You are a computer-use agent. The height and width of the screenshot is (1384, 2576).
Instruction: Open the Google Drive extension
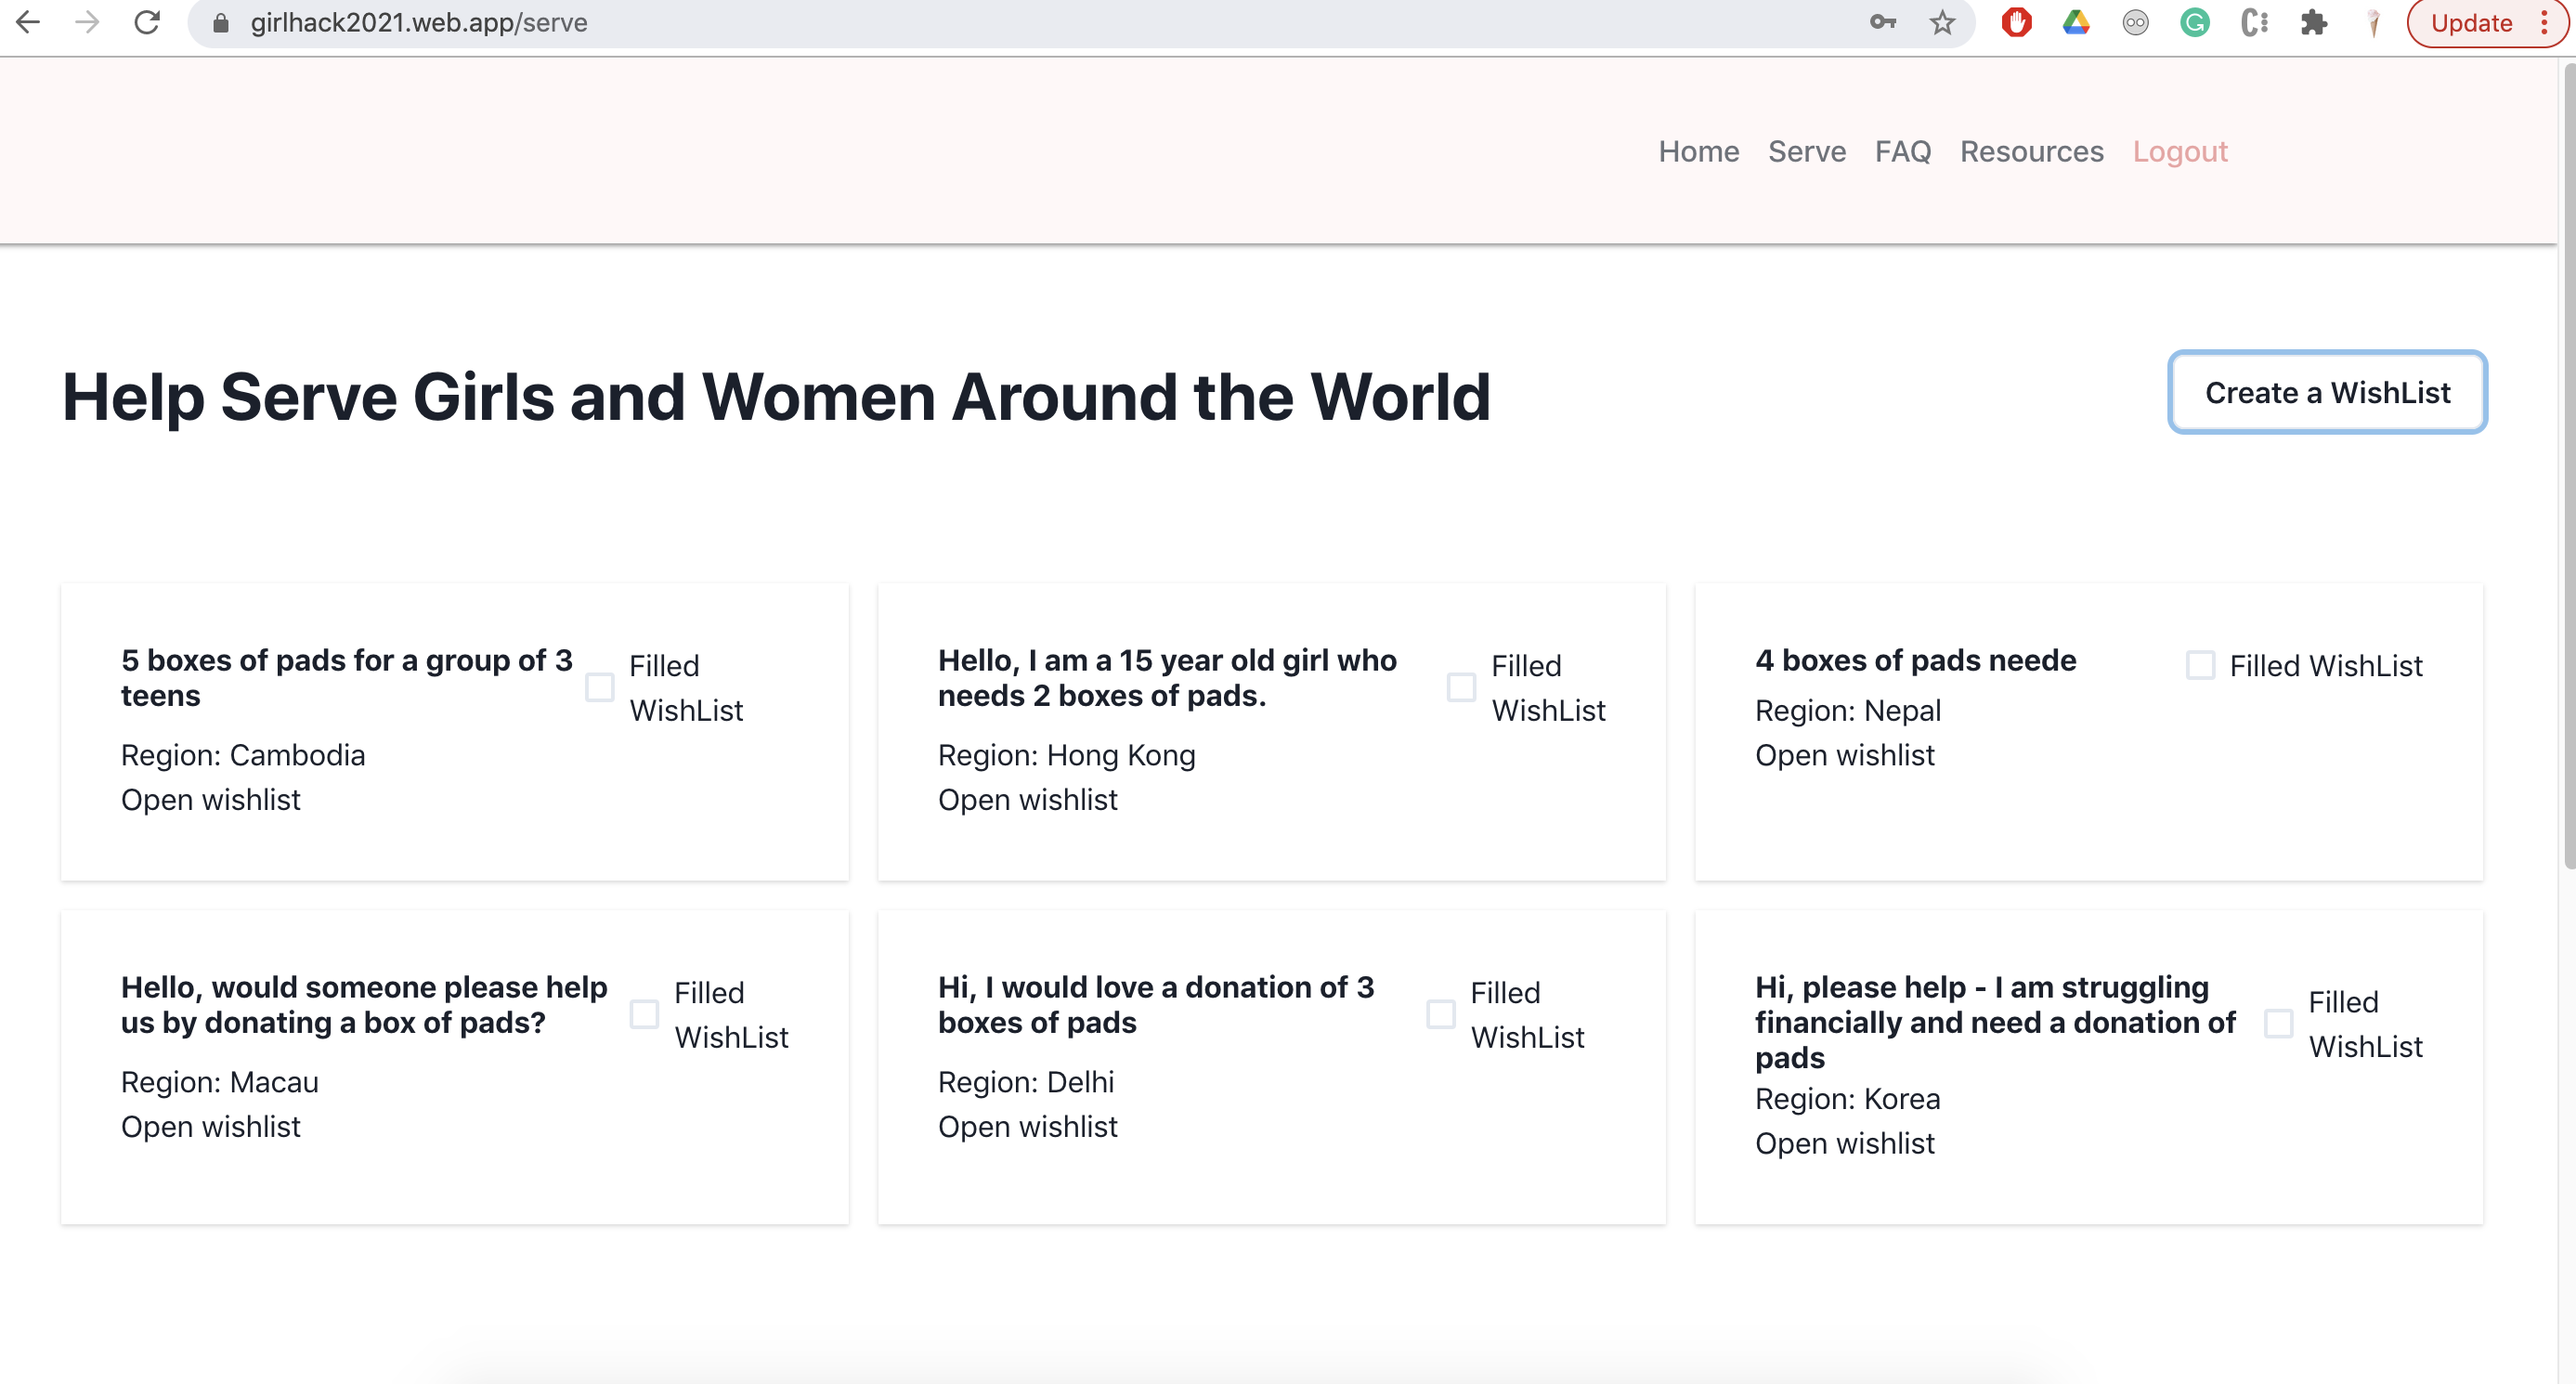point(2076,22)
